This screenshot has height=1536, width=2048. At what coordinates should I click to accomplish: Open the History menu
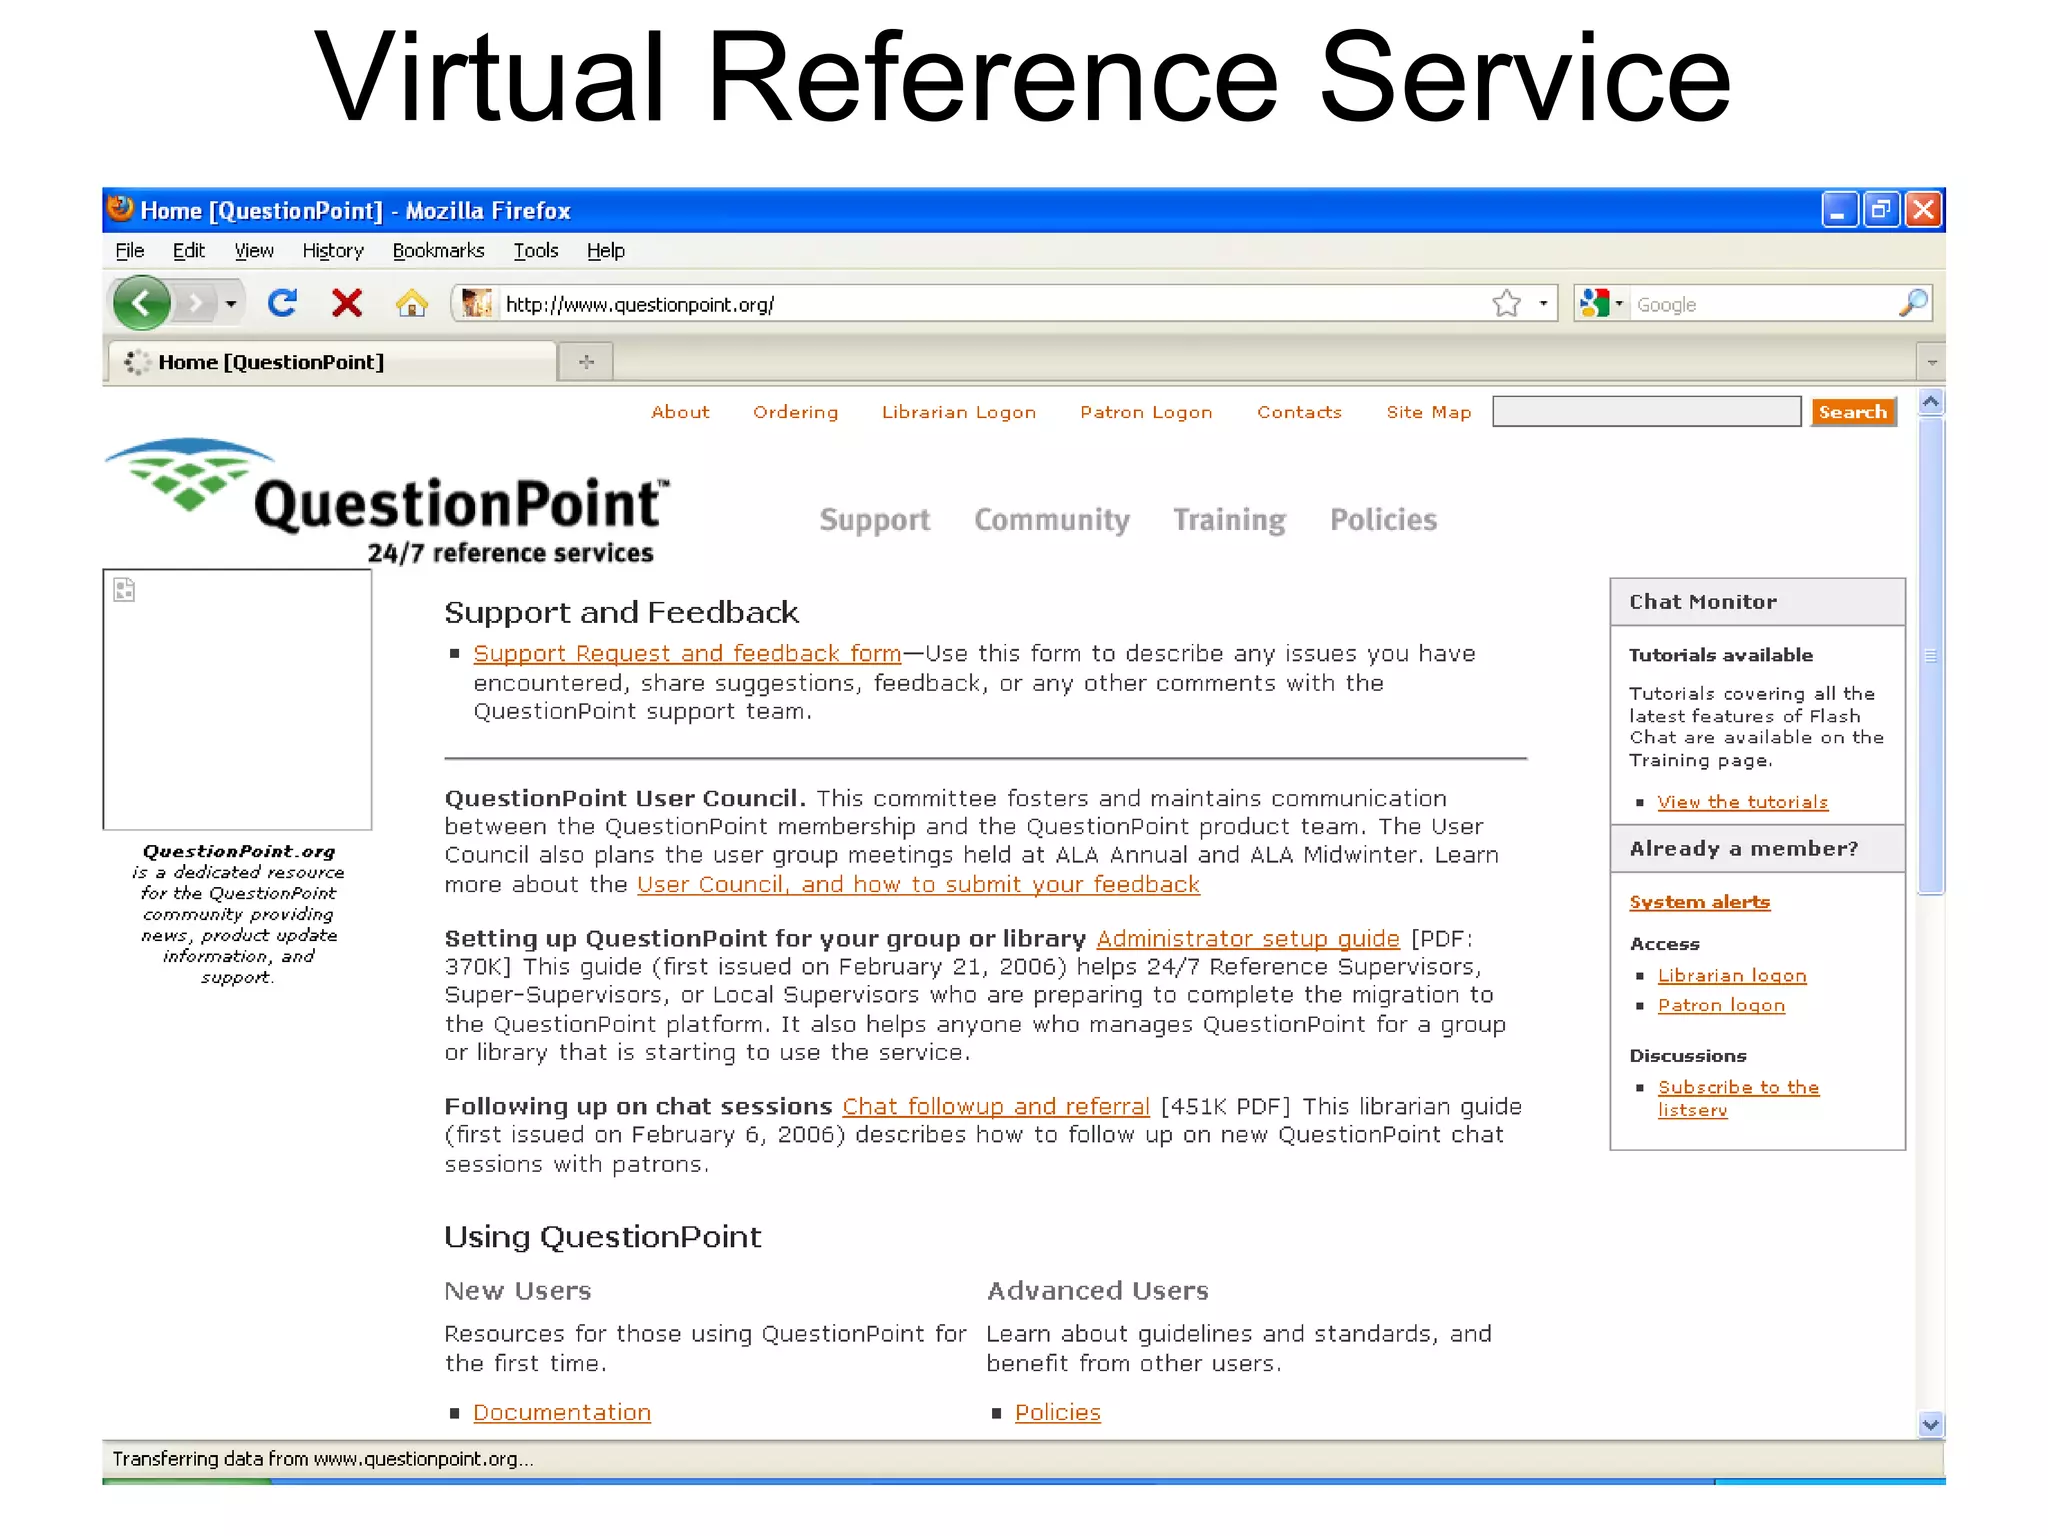pyautogui.click(x=333, y=251)
